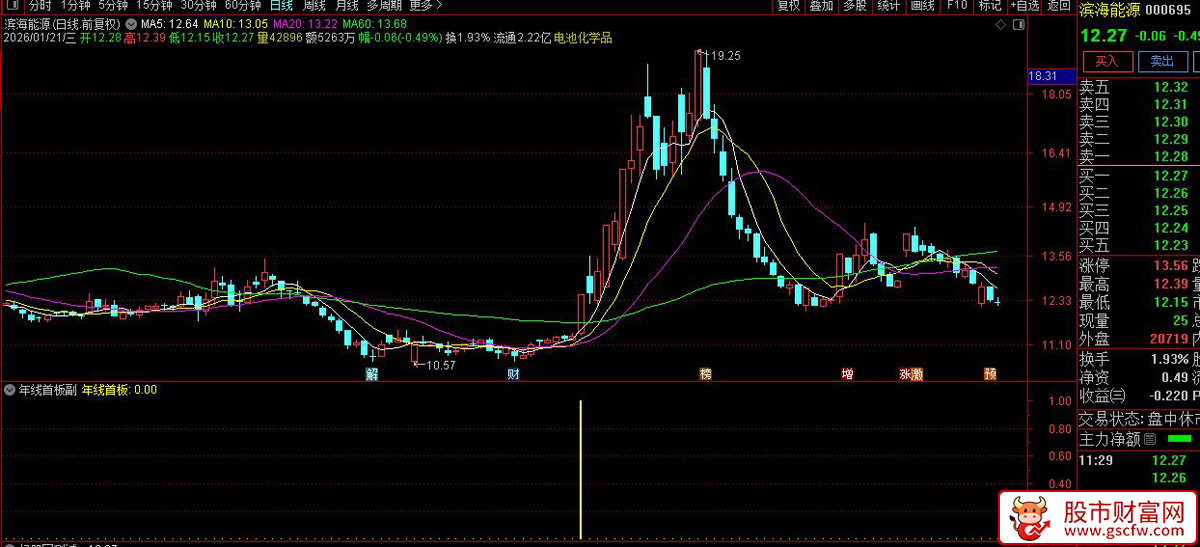Click the MA60: 13.68 indicator label
This screenshot has width=1200, height=547.
pyautogui.click(x=374, y=23)
